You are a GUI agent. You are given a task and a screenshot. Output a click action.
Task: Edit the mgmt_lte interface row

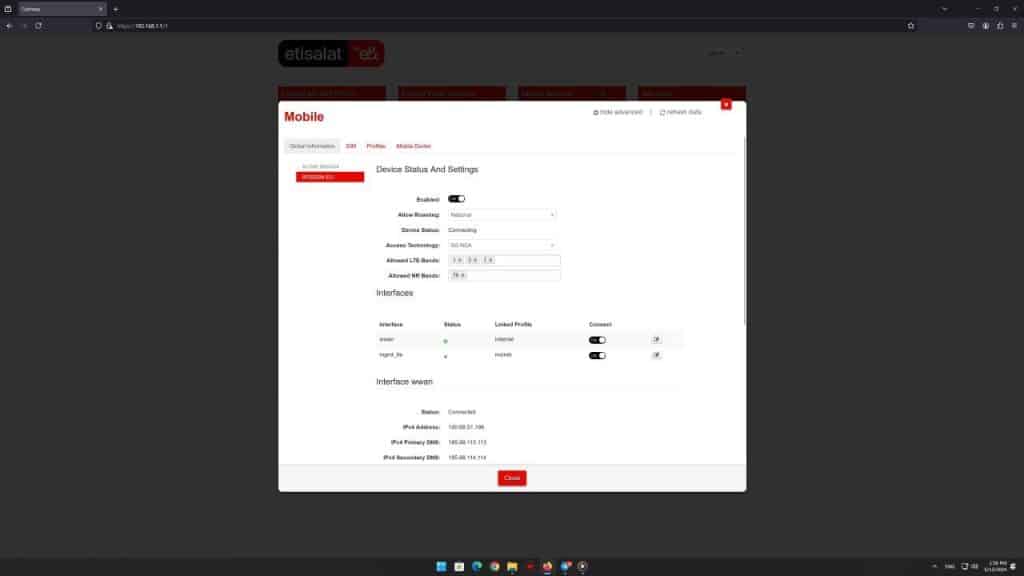(656, 355)
